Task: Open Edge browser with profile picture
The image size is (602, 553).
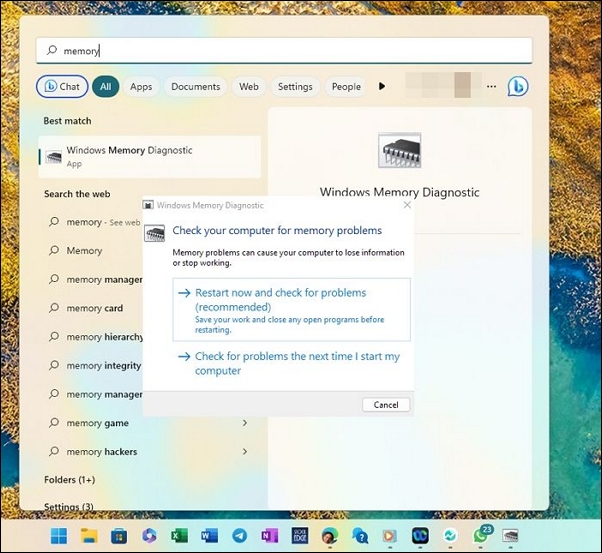Action: point(330,536)
